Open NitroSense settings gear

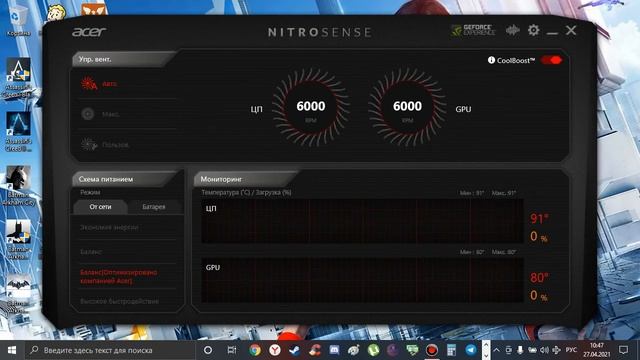533,30
